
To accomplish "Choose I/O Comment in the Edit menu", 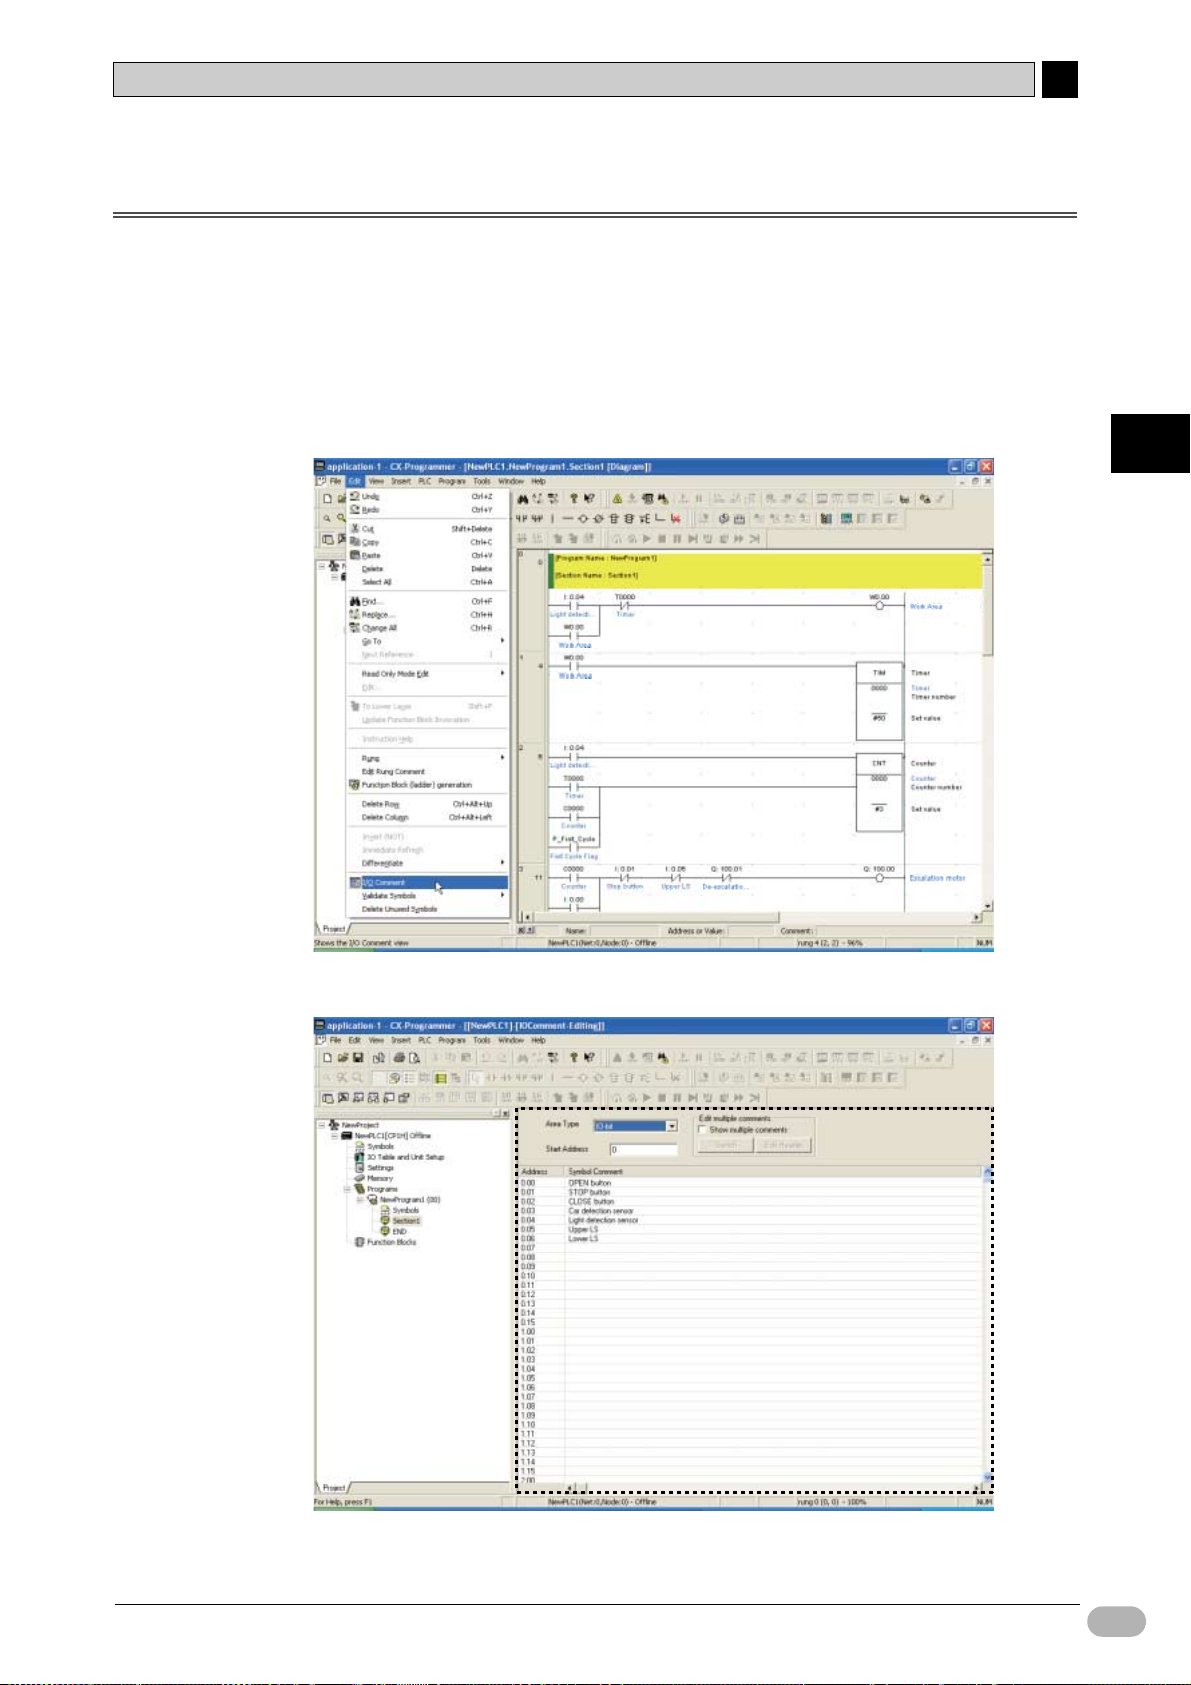I will (x=428, y=883).
